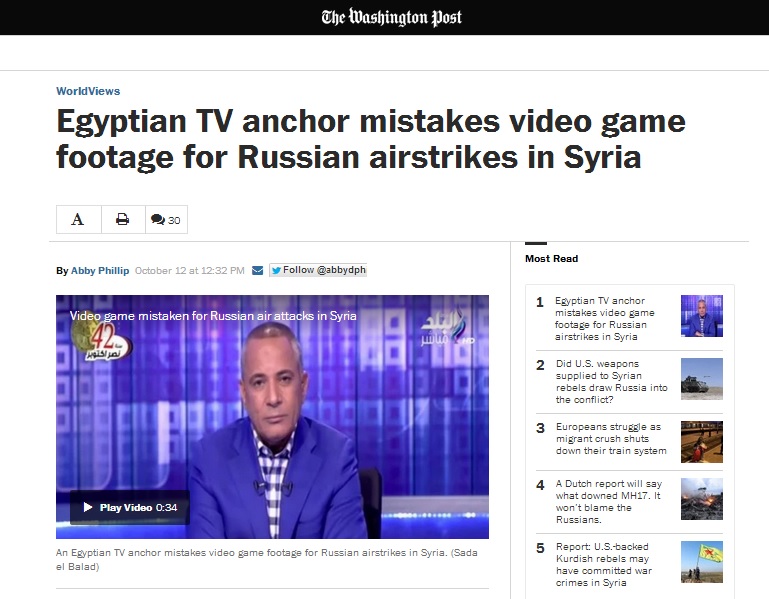Read 'A Dutch report will say' MH17 story
The height and width of the screenshot is (599, 769).
(609, 501)
